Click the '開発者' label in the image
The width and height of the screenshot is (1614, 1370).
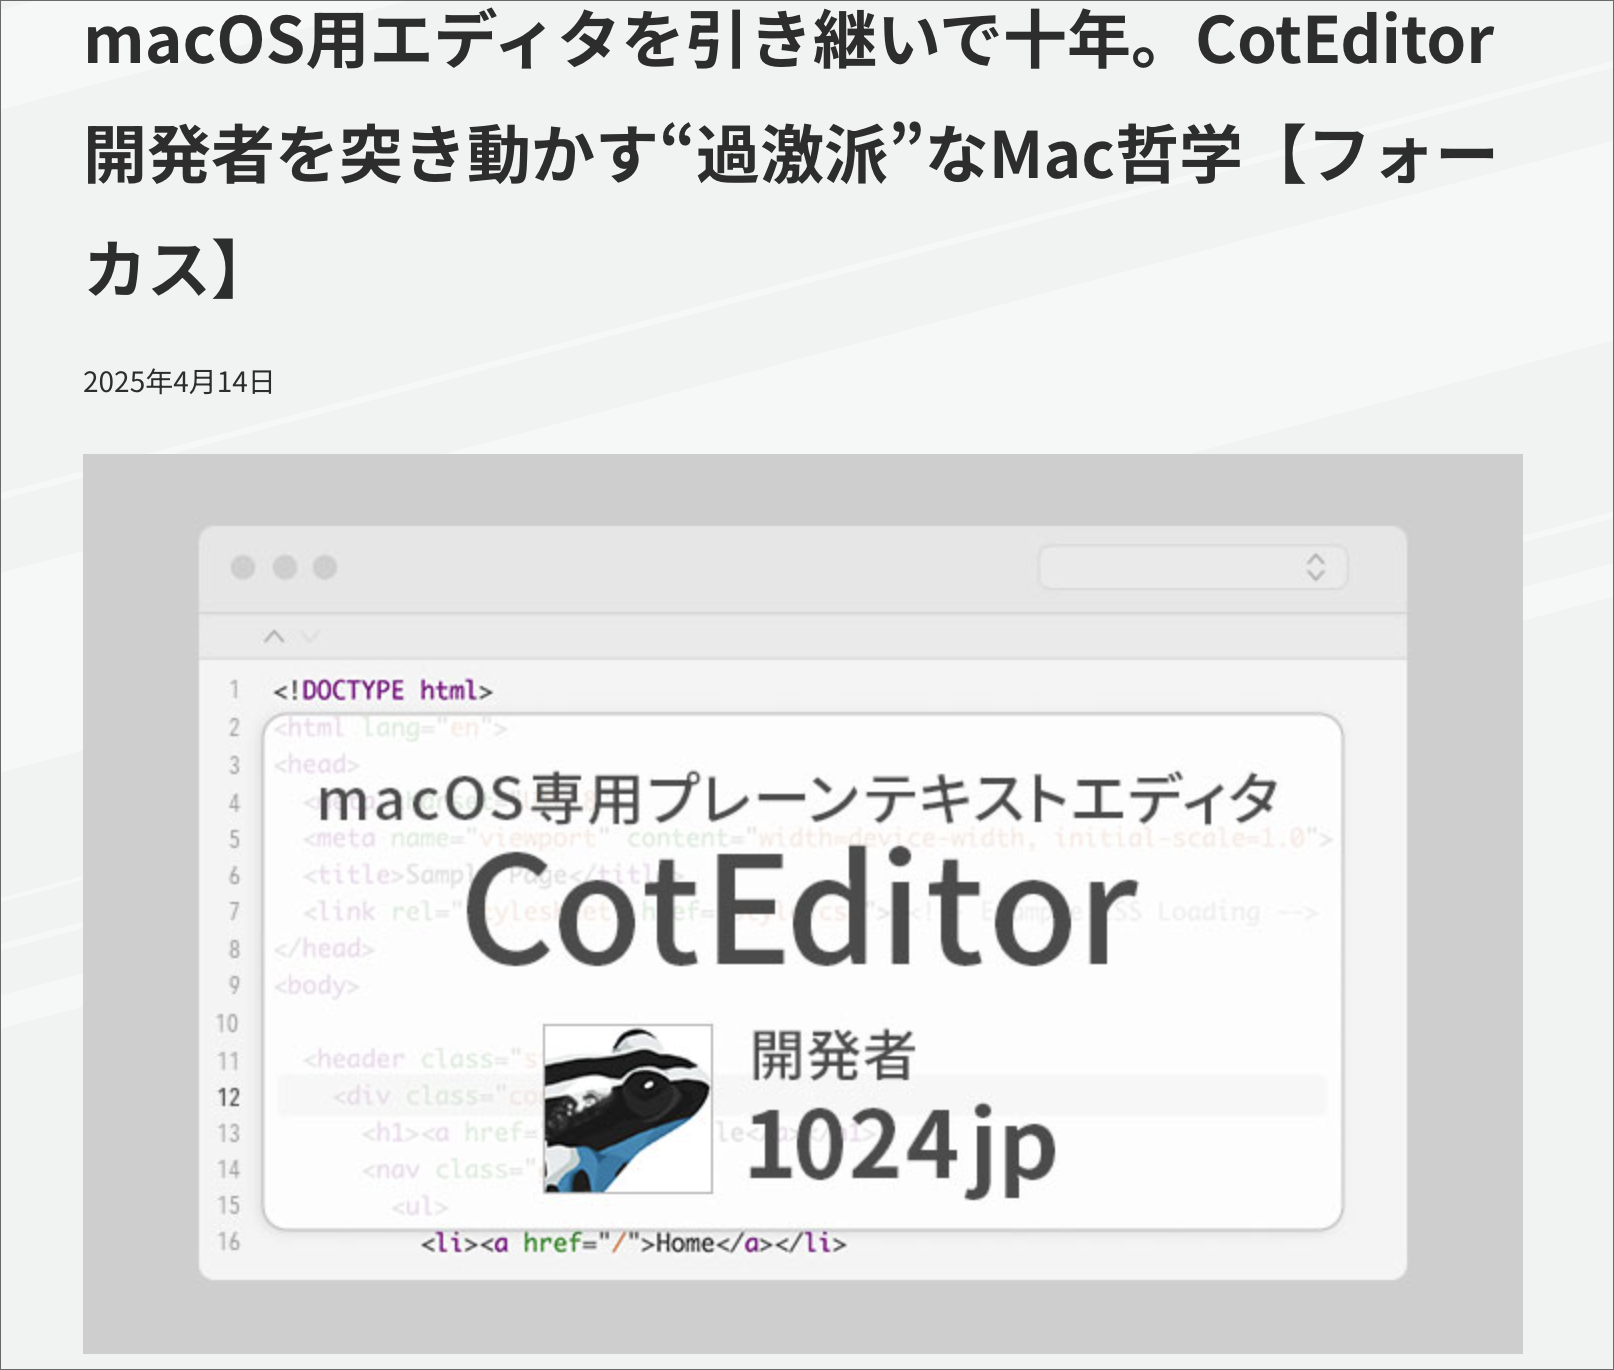tap(833, 1055)
